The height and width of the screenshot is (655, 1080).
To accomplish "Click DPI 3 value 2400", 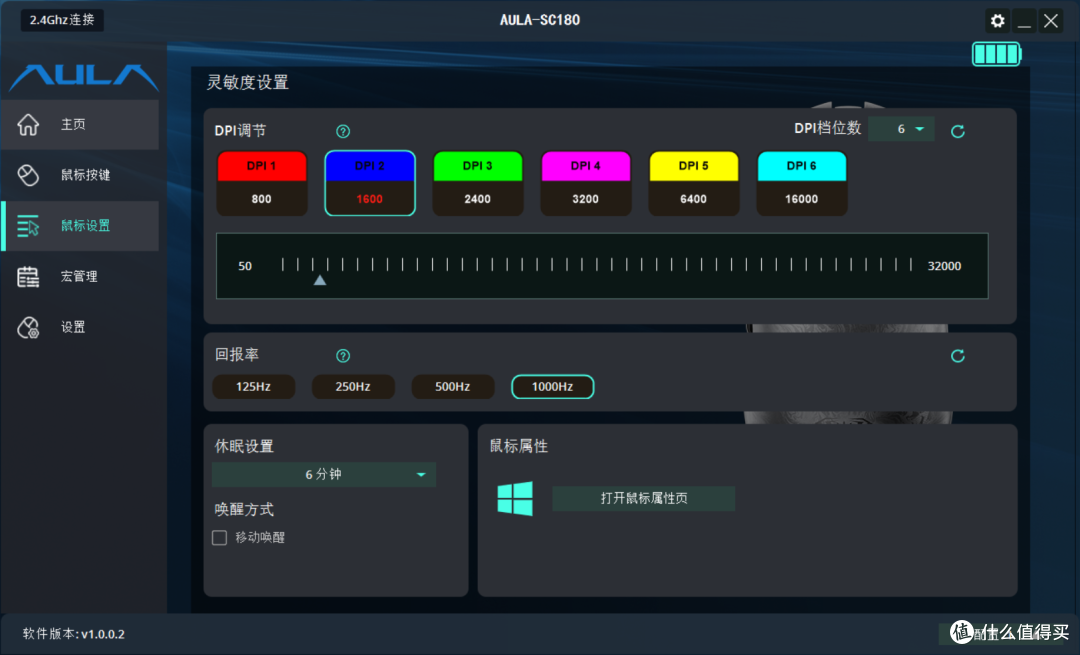I will (477, 199).
